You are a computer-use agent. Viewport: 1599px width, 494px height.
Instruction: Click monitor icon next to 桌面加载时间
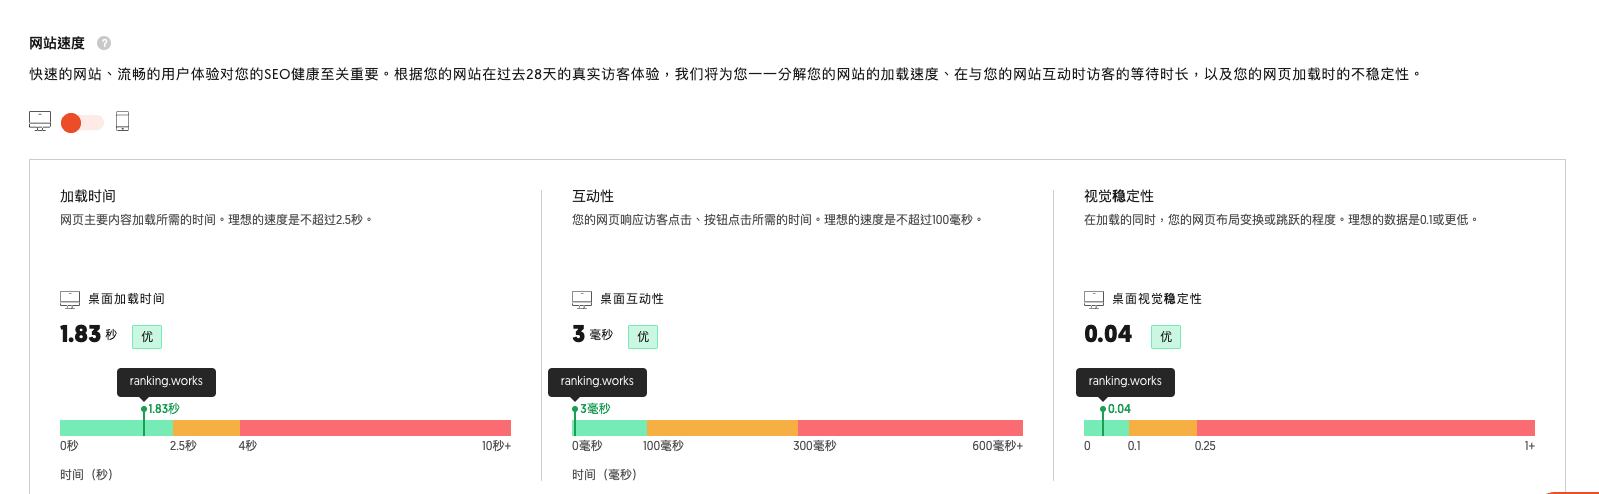[70, 299]
